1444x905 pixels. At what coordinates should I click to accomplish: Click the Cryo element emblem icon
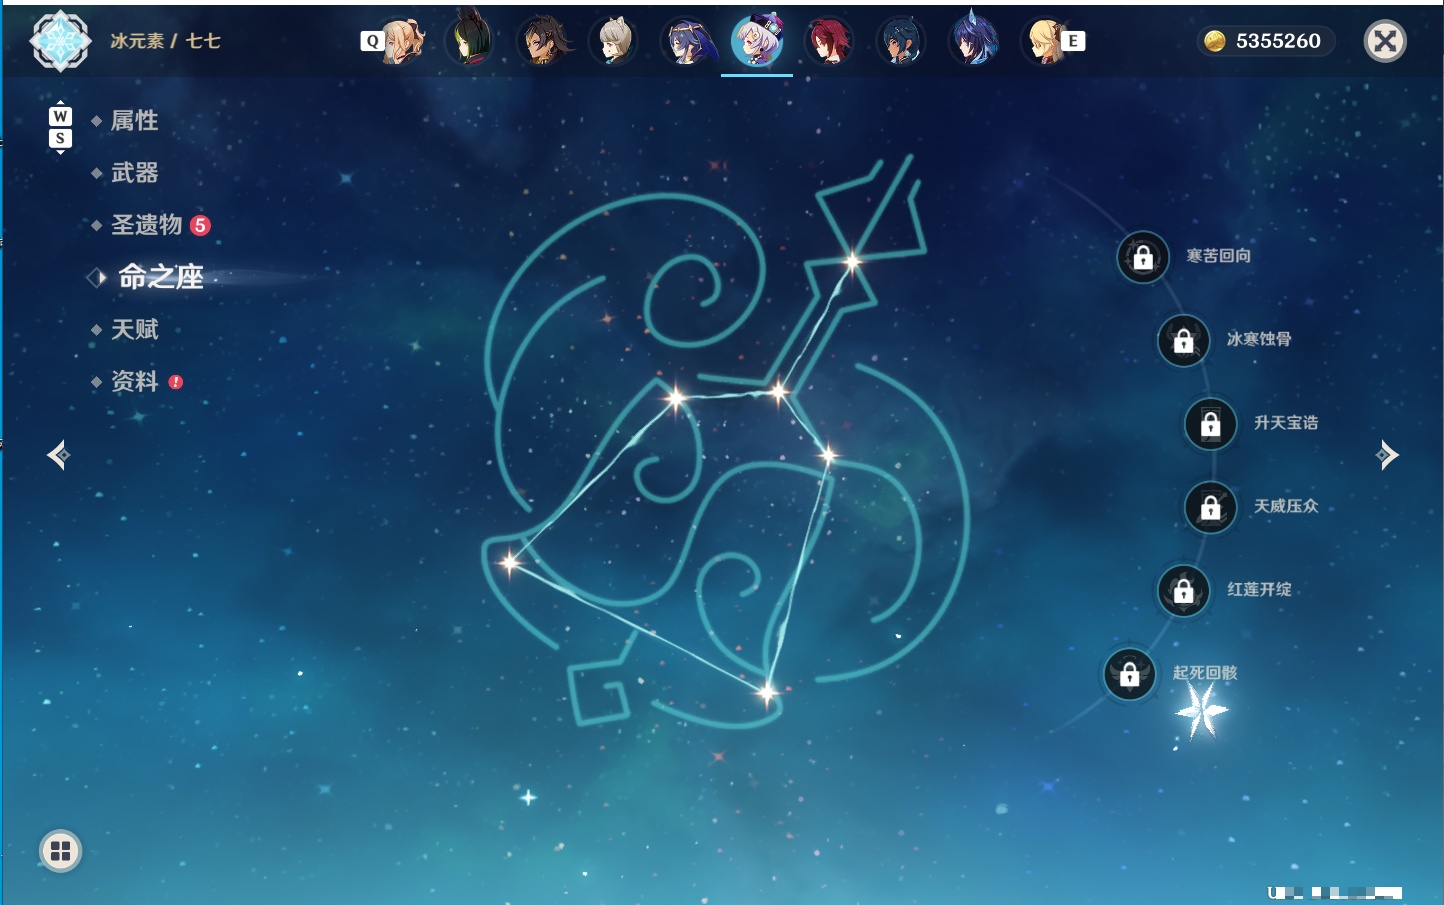pyautogui.click(x=60, y=41)
